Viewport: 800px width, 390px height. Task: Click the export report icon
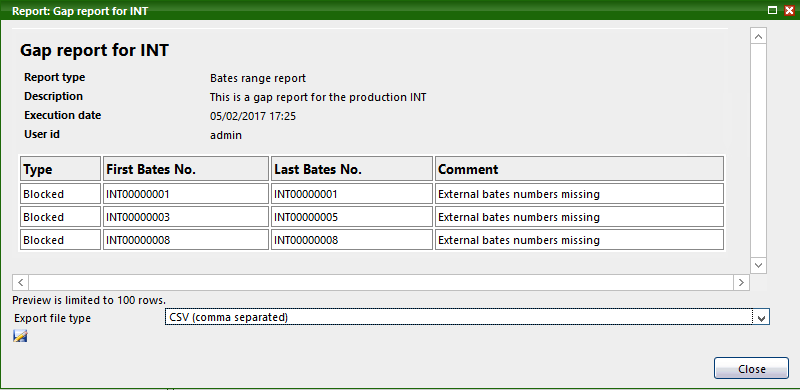pos(20,336)
